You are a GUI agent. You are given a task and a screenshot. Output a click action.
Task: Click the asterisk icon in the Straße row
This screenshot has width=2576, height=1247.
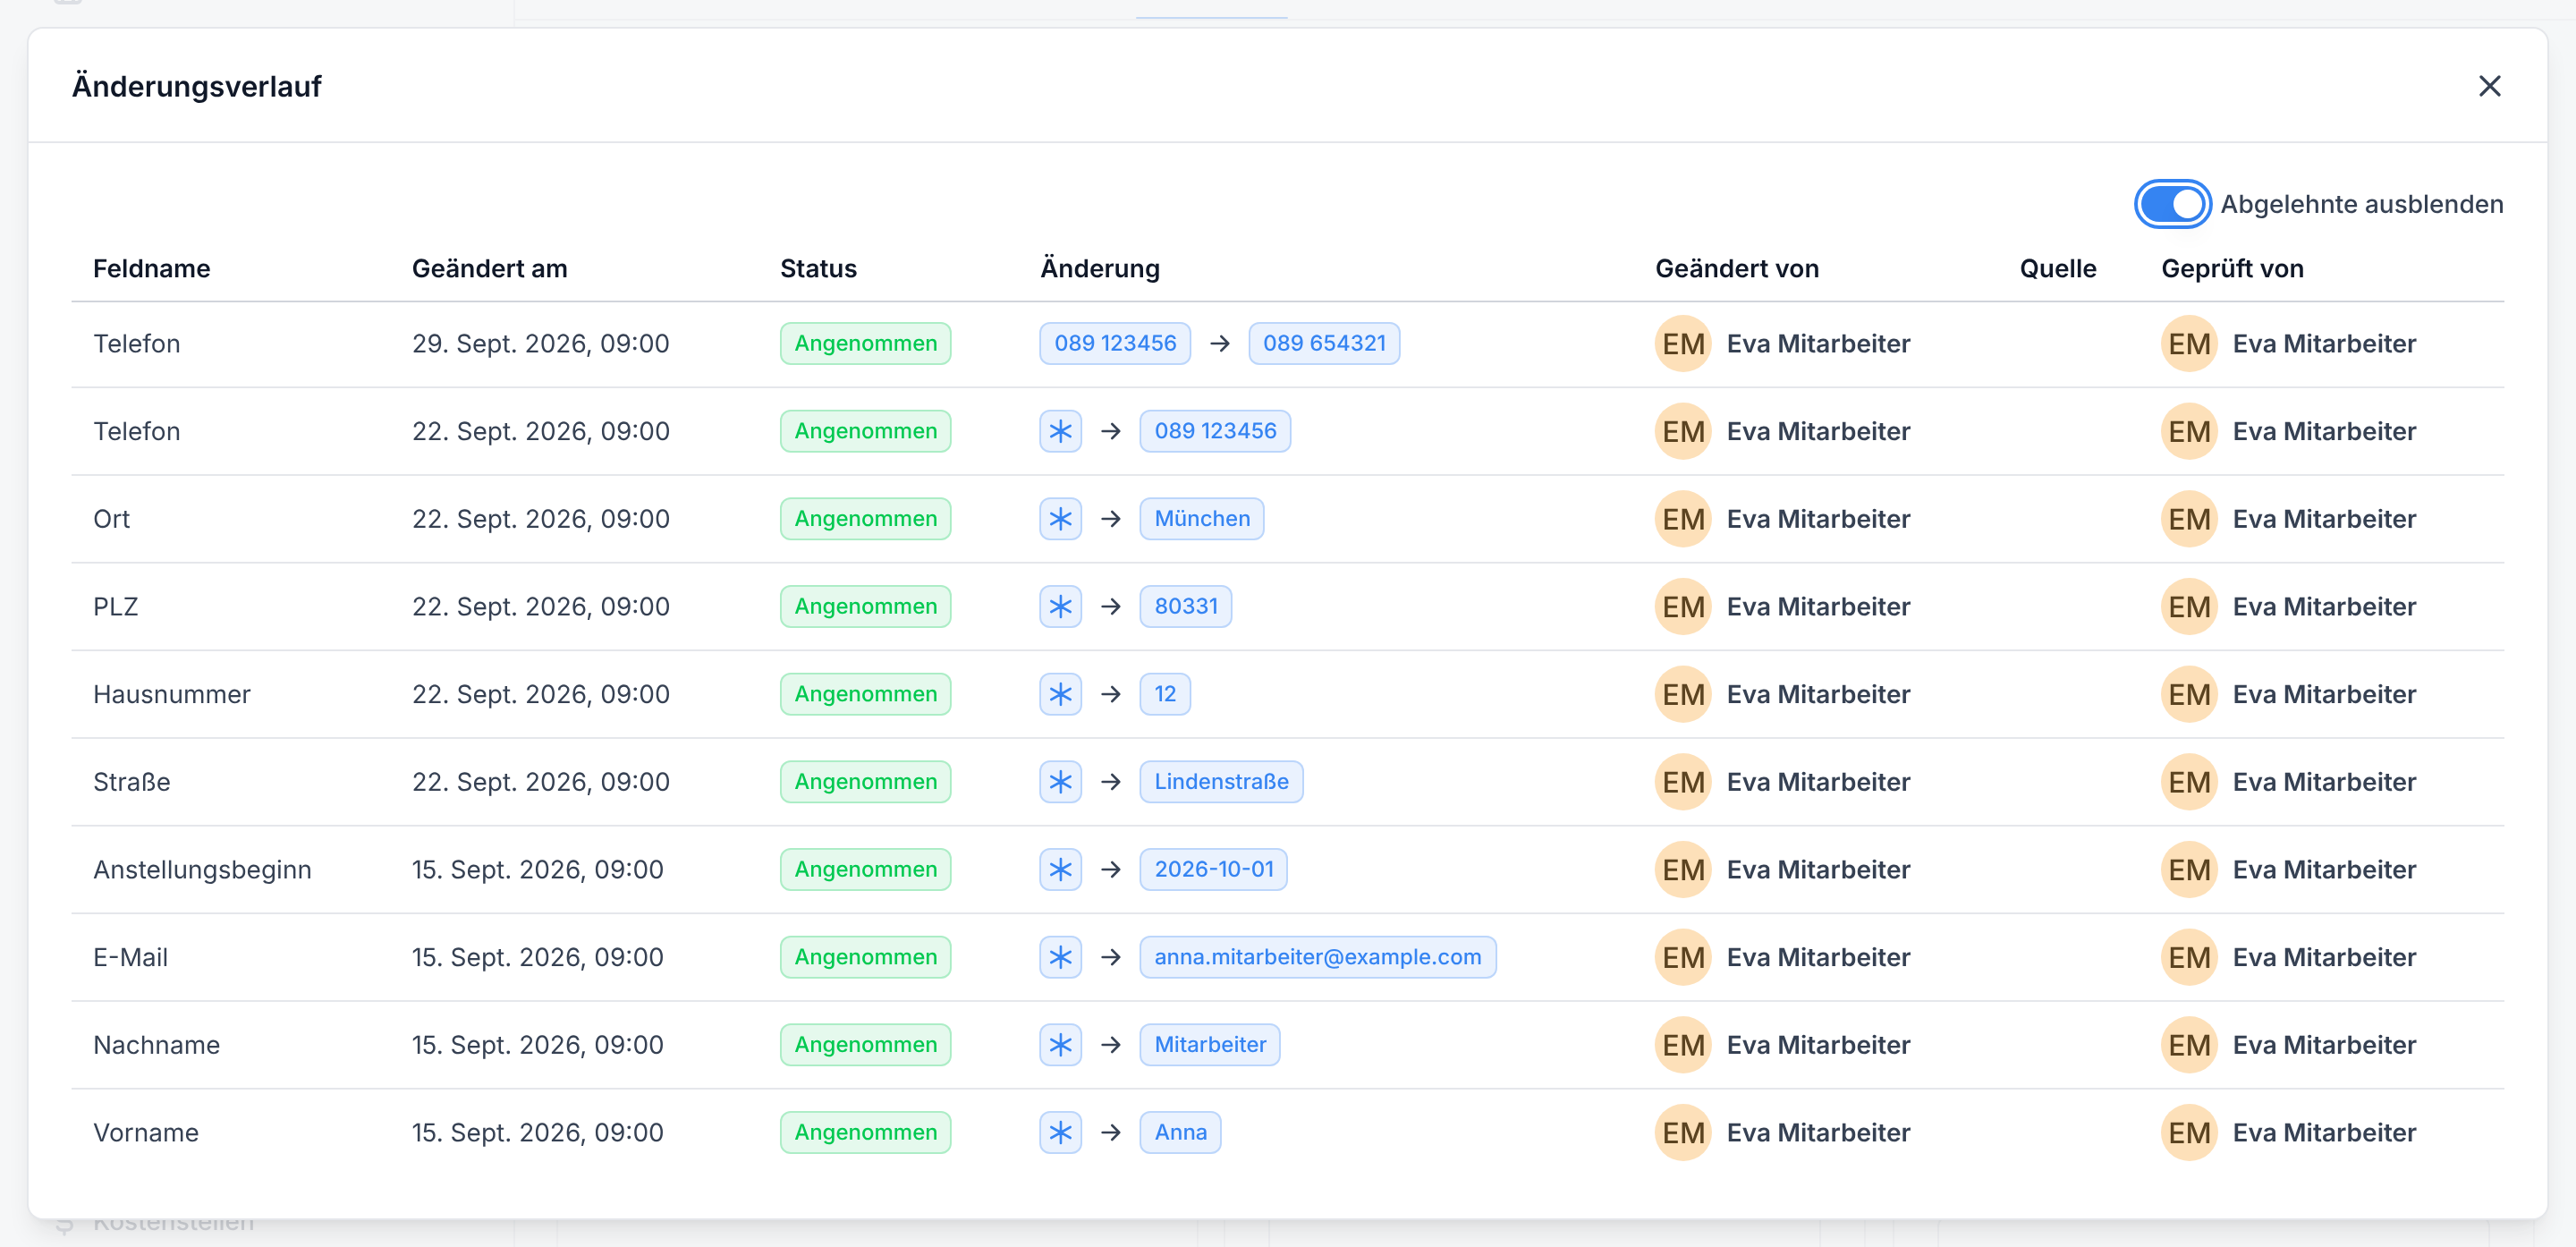pyautogui.click(x=1060, y=782)
